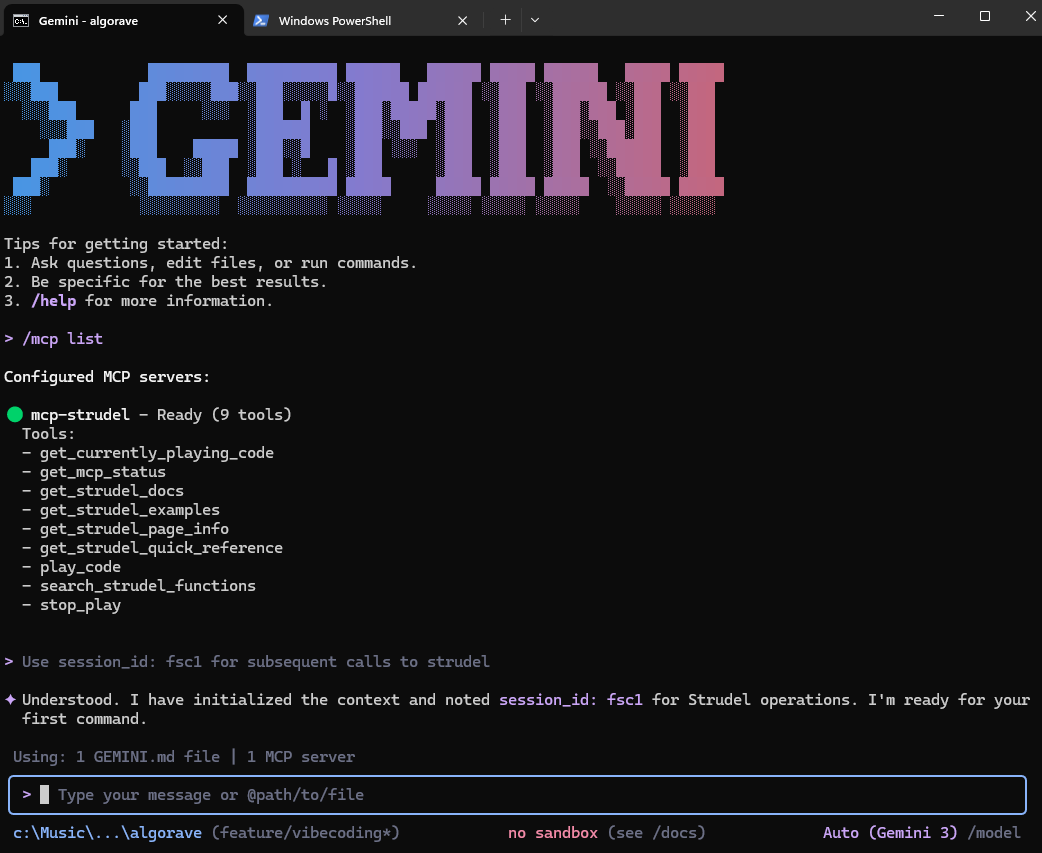
Task: Focus the 'Type your message' input box
Action: (517, 795)
